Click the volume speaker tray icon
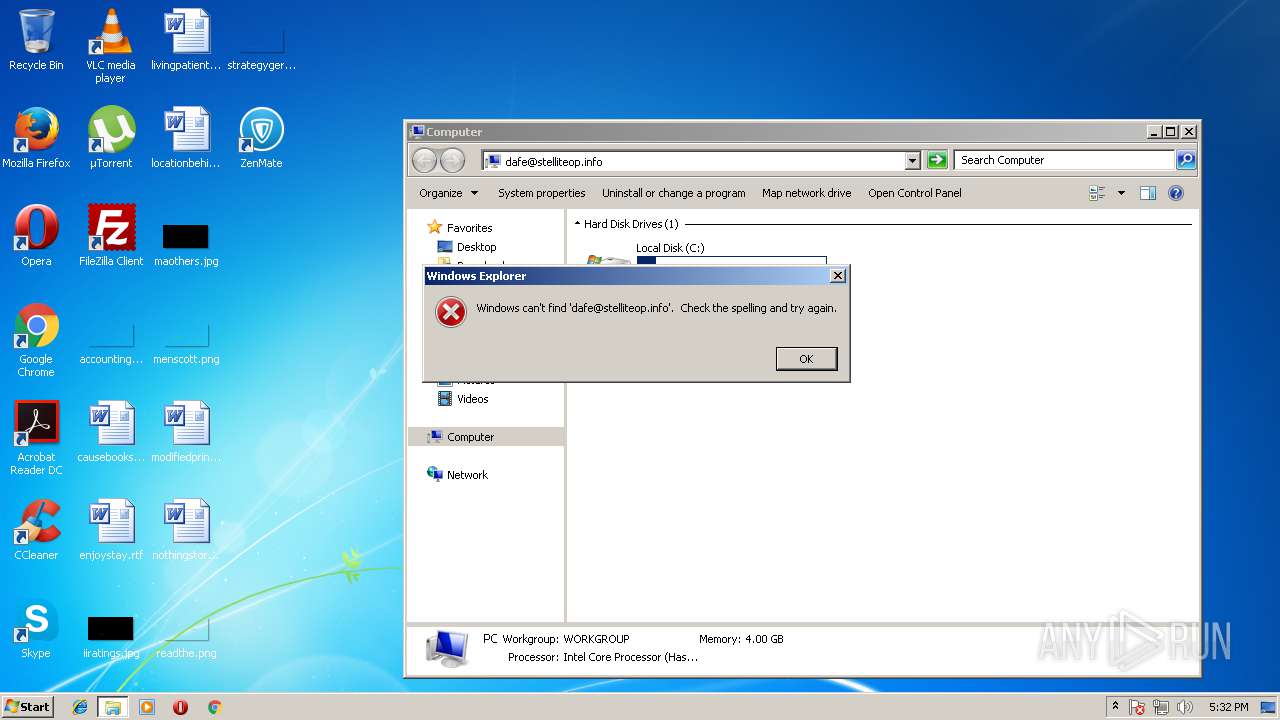1280x720 pixels. (1185, 707)
